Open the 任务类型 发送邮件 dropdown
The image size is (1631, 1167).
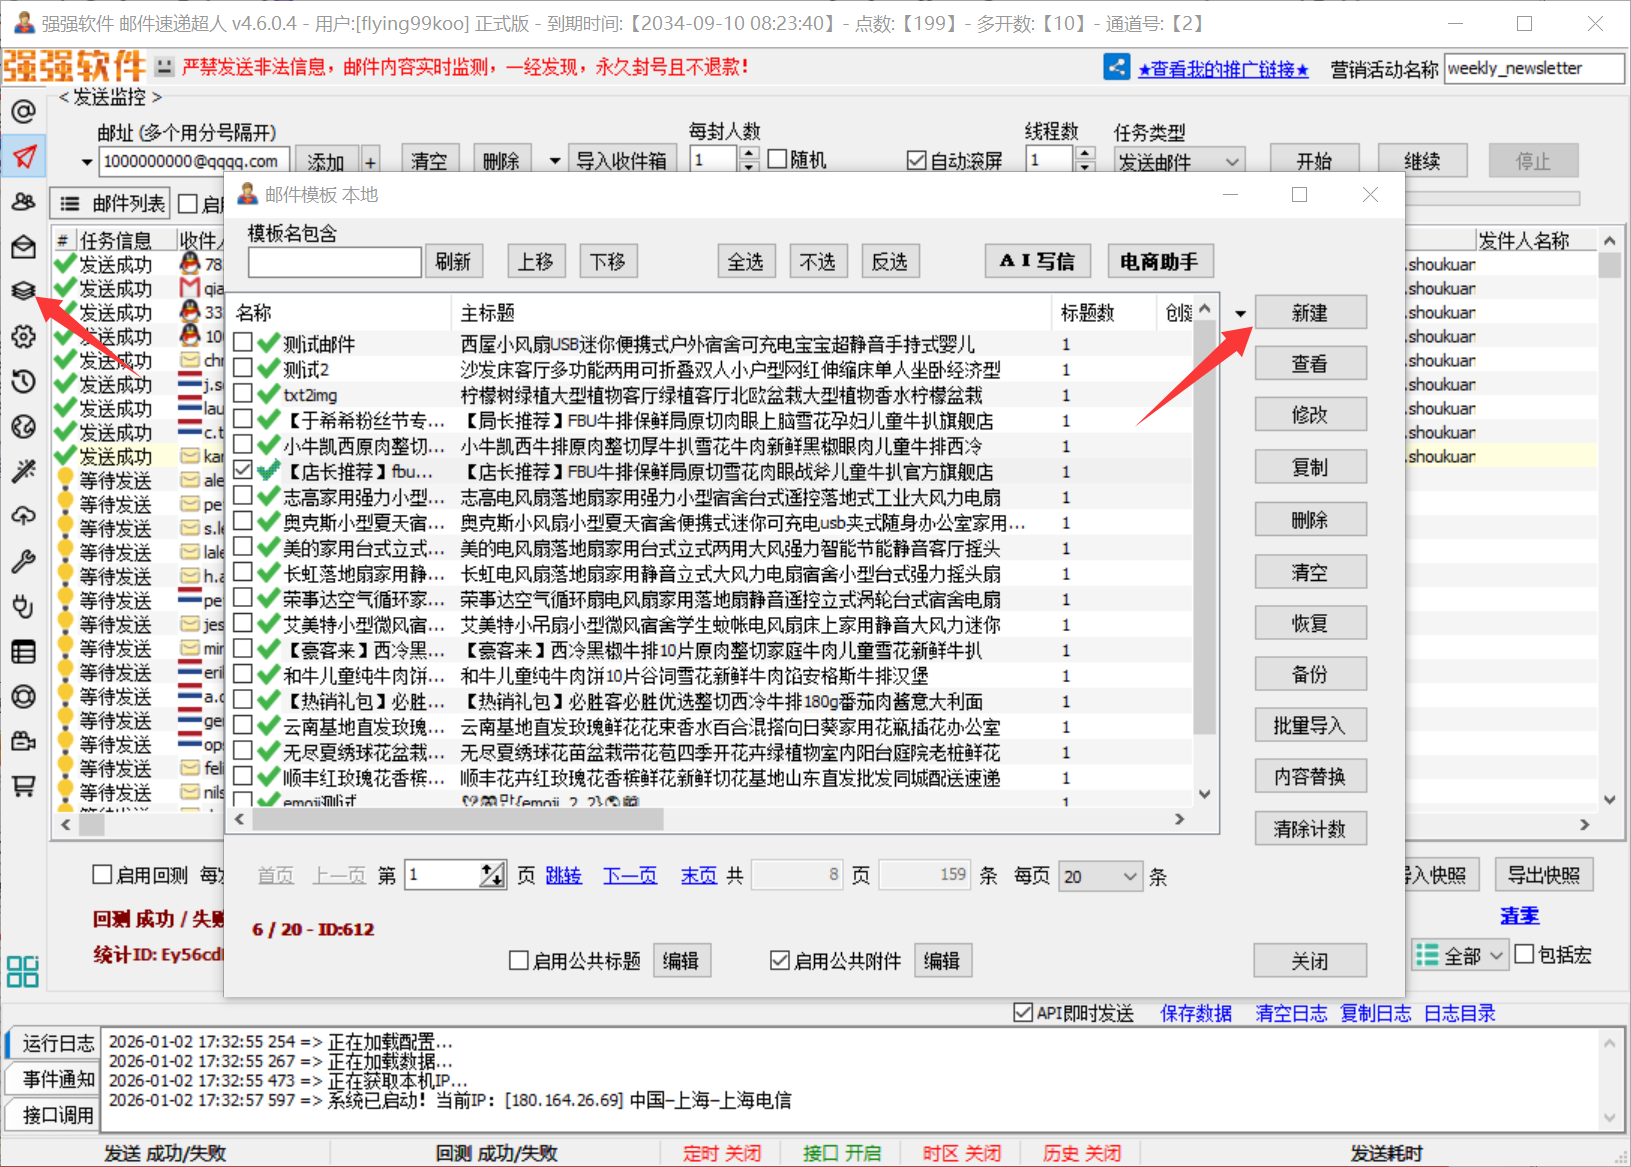[1179, 161]
